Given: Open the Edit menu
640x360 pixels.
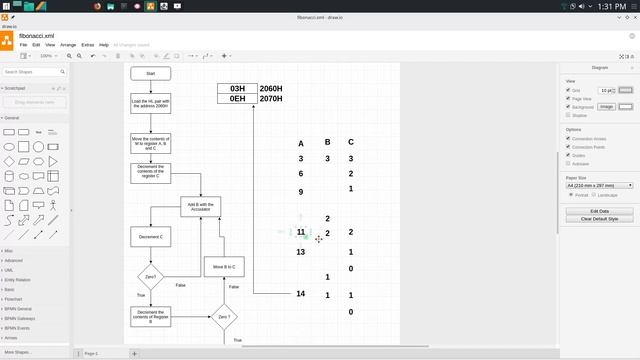Looking at the screenshot, I should tap(36, 45).
